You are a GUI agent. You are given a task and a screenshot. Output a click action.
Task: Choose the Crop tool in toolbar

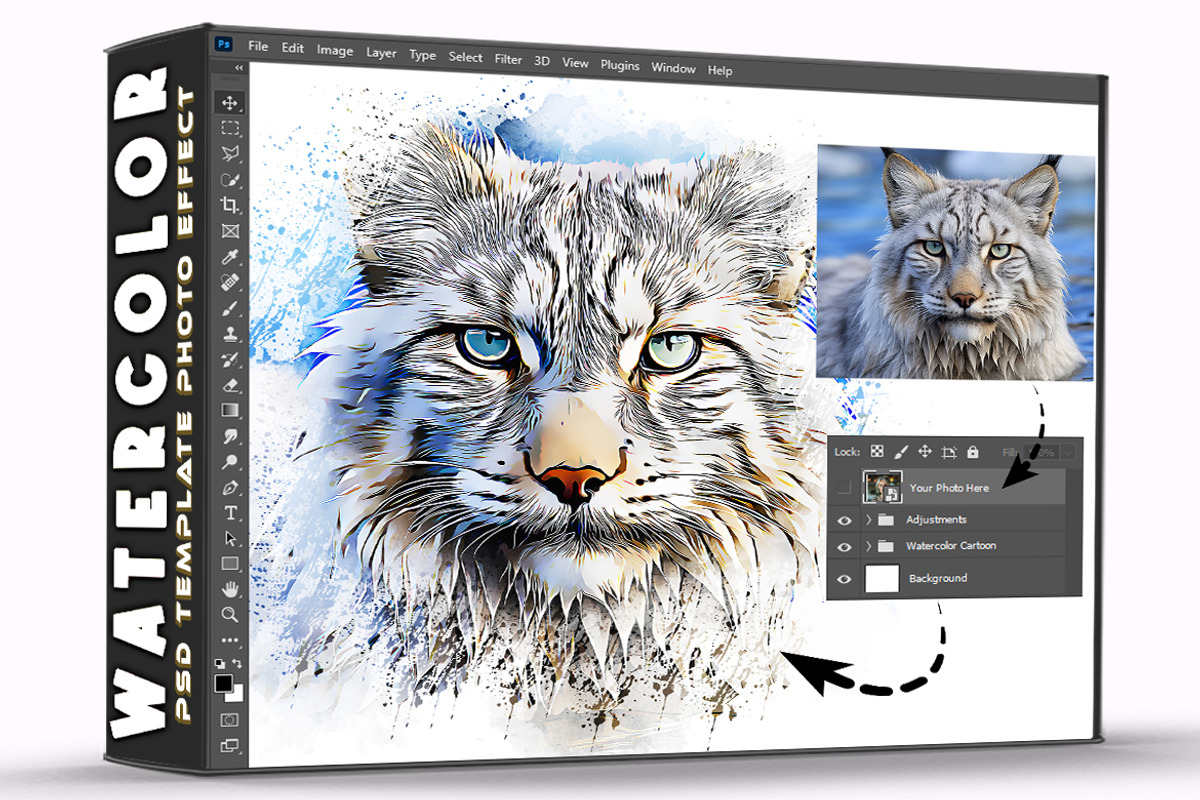point(230,205)
